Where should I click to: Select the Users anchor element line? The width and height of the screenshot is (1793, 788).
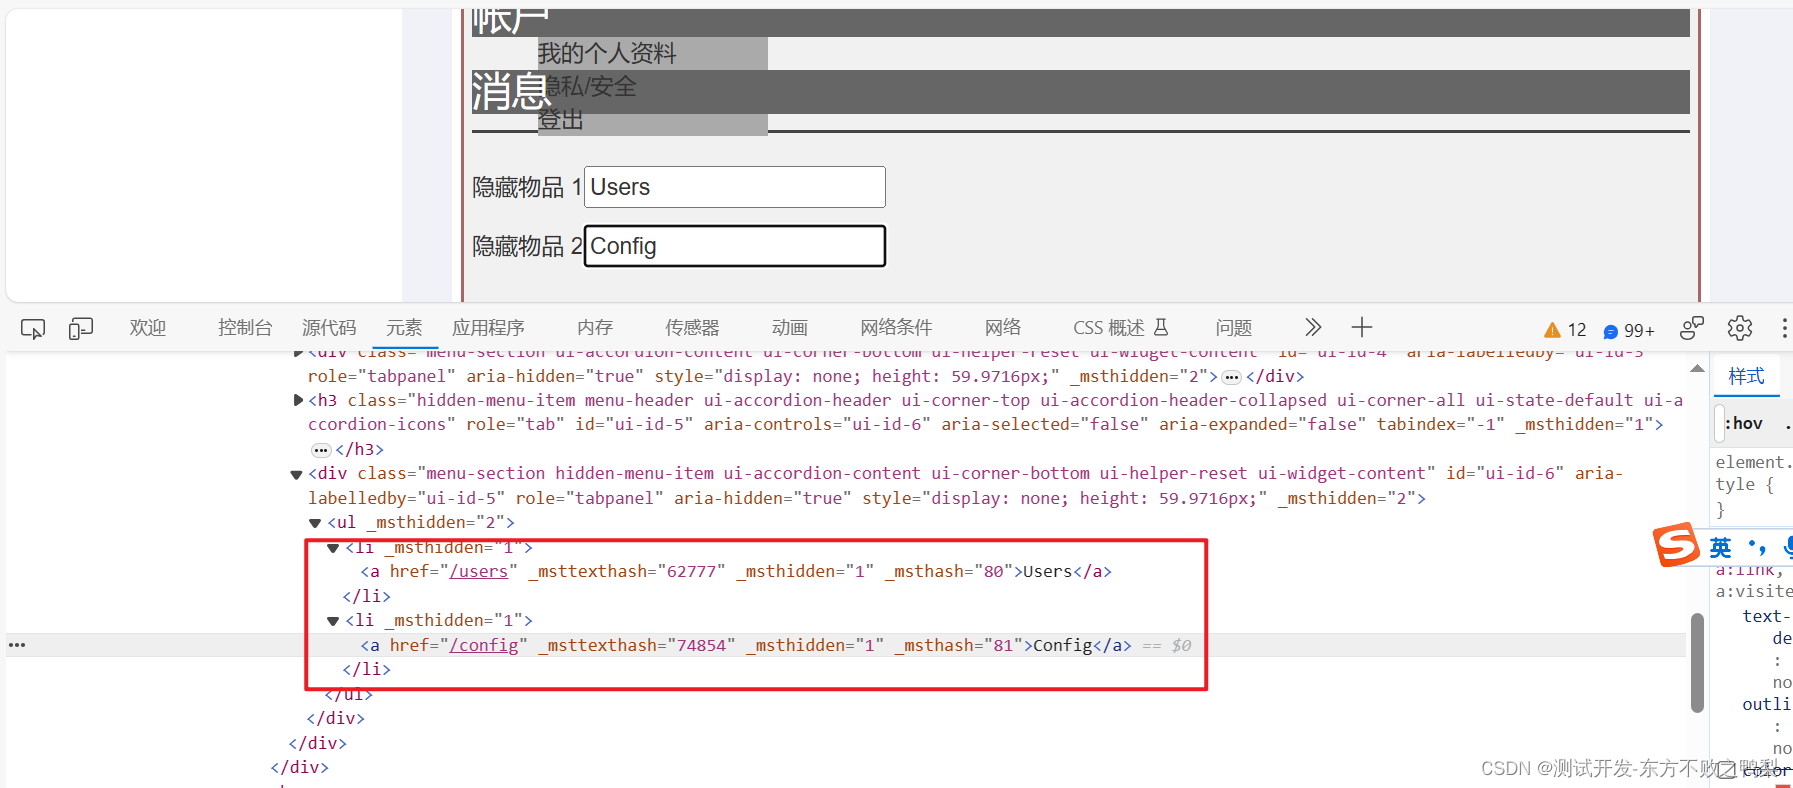pos(736,571)
